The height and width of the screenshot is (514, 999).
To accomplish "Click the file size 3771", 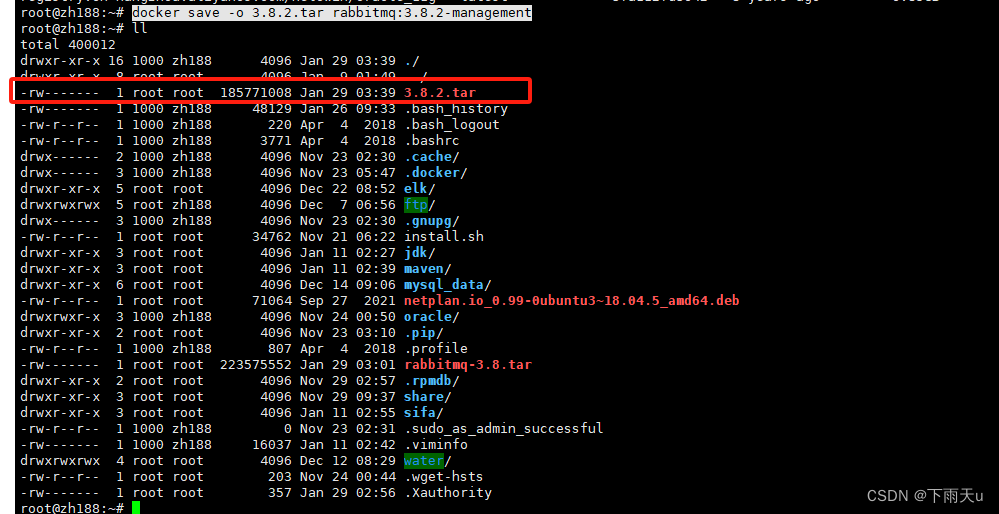I will [276, 141].
